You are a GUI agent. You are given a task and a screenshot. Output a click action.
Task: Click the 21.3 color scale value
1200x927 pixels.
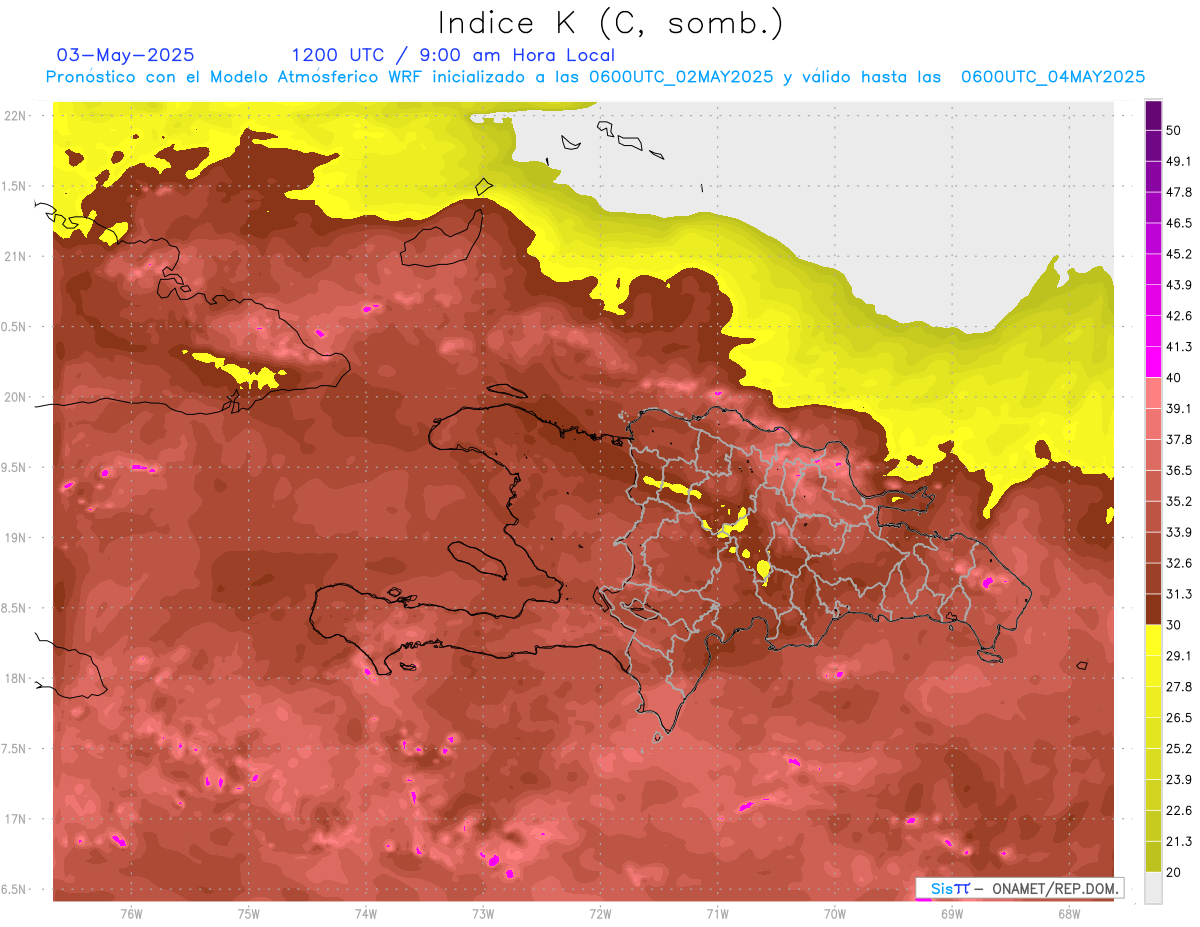click(x=1179, y=841)
